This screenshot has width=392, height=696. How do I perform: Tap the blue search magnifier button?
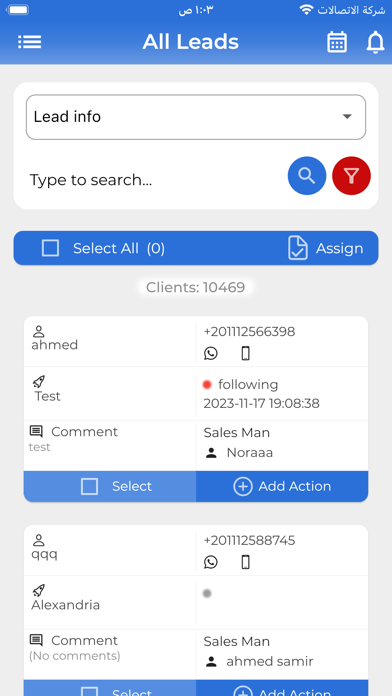point(307,176)
